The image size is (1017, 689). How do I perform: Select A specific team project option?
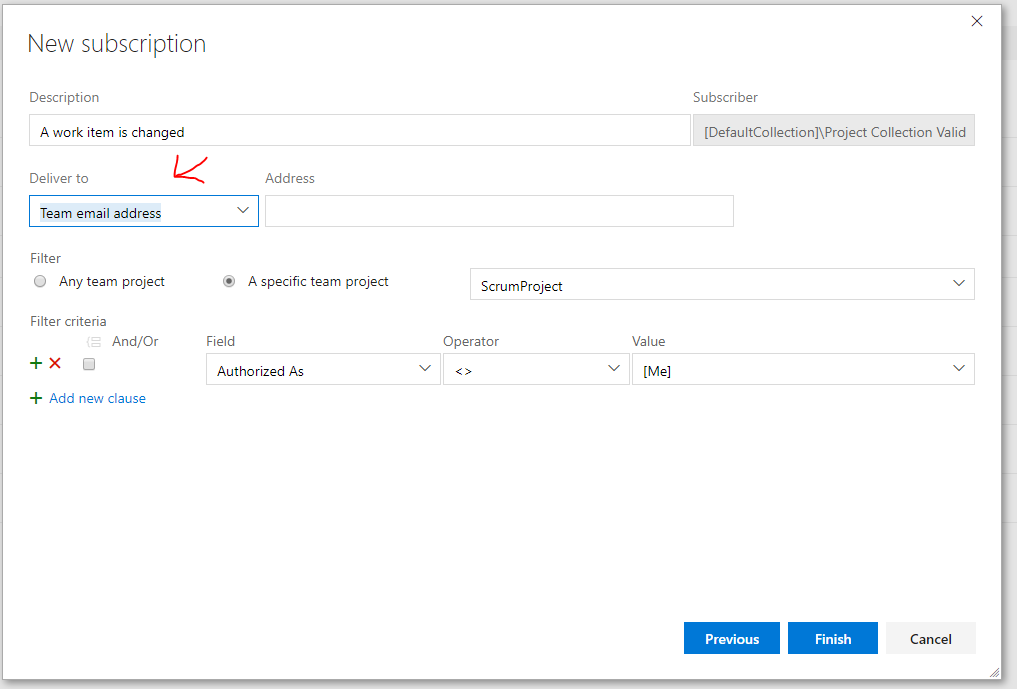click(229, 282)
